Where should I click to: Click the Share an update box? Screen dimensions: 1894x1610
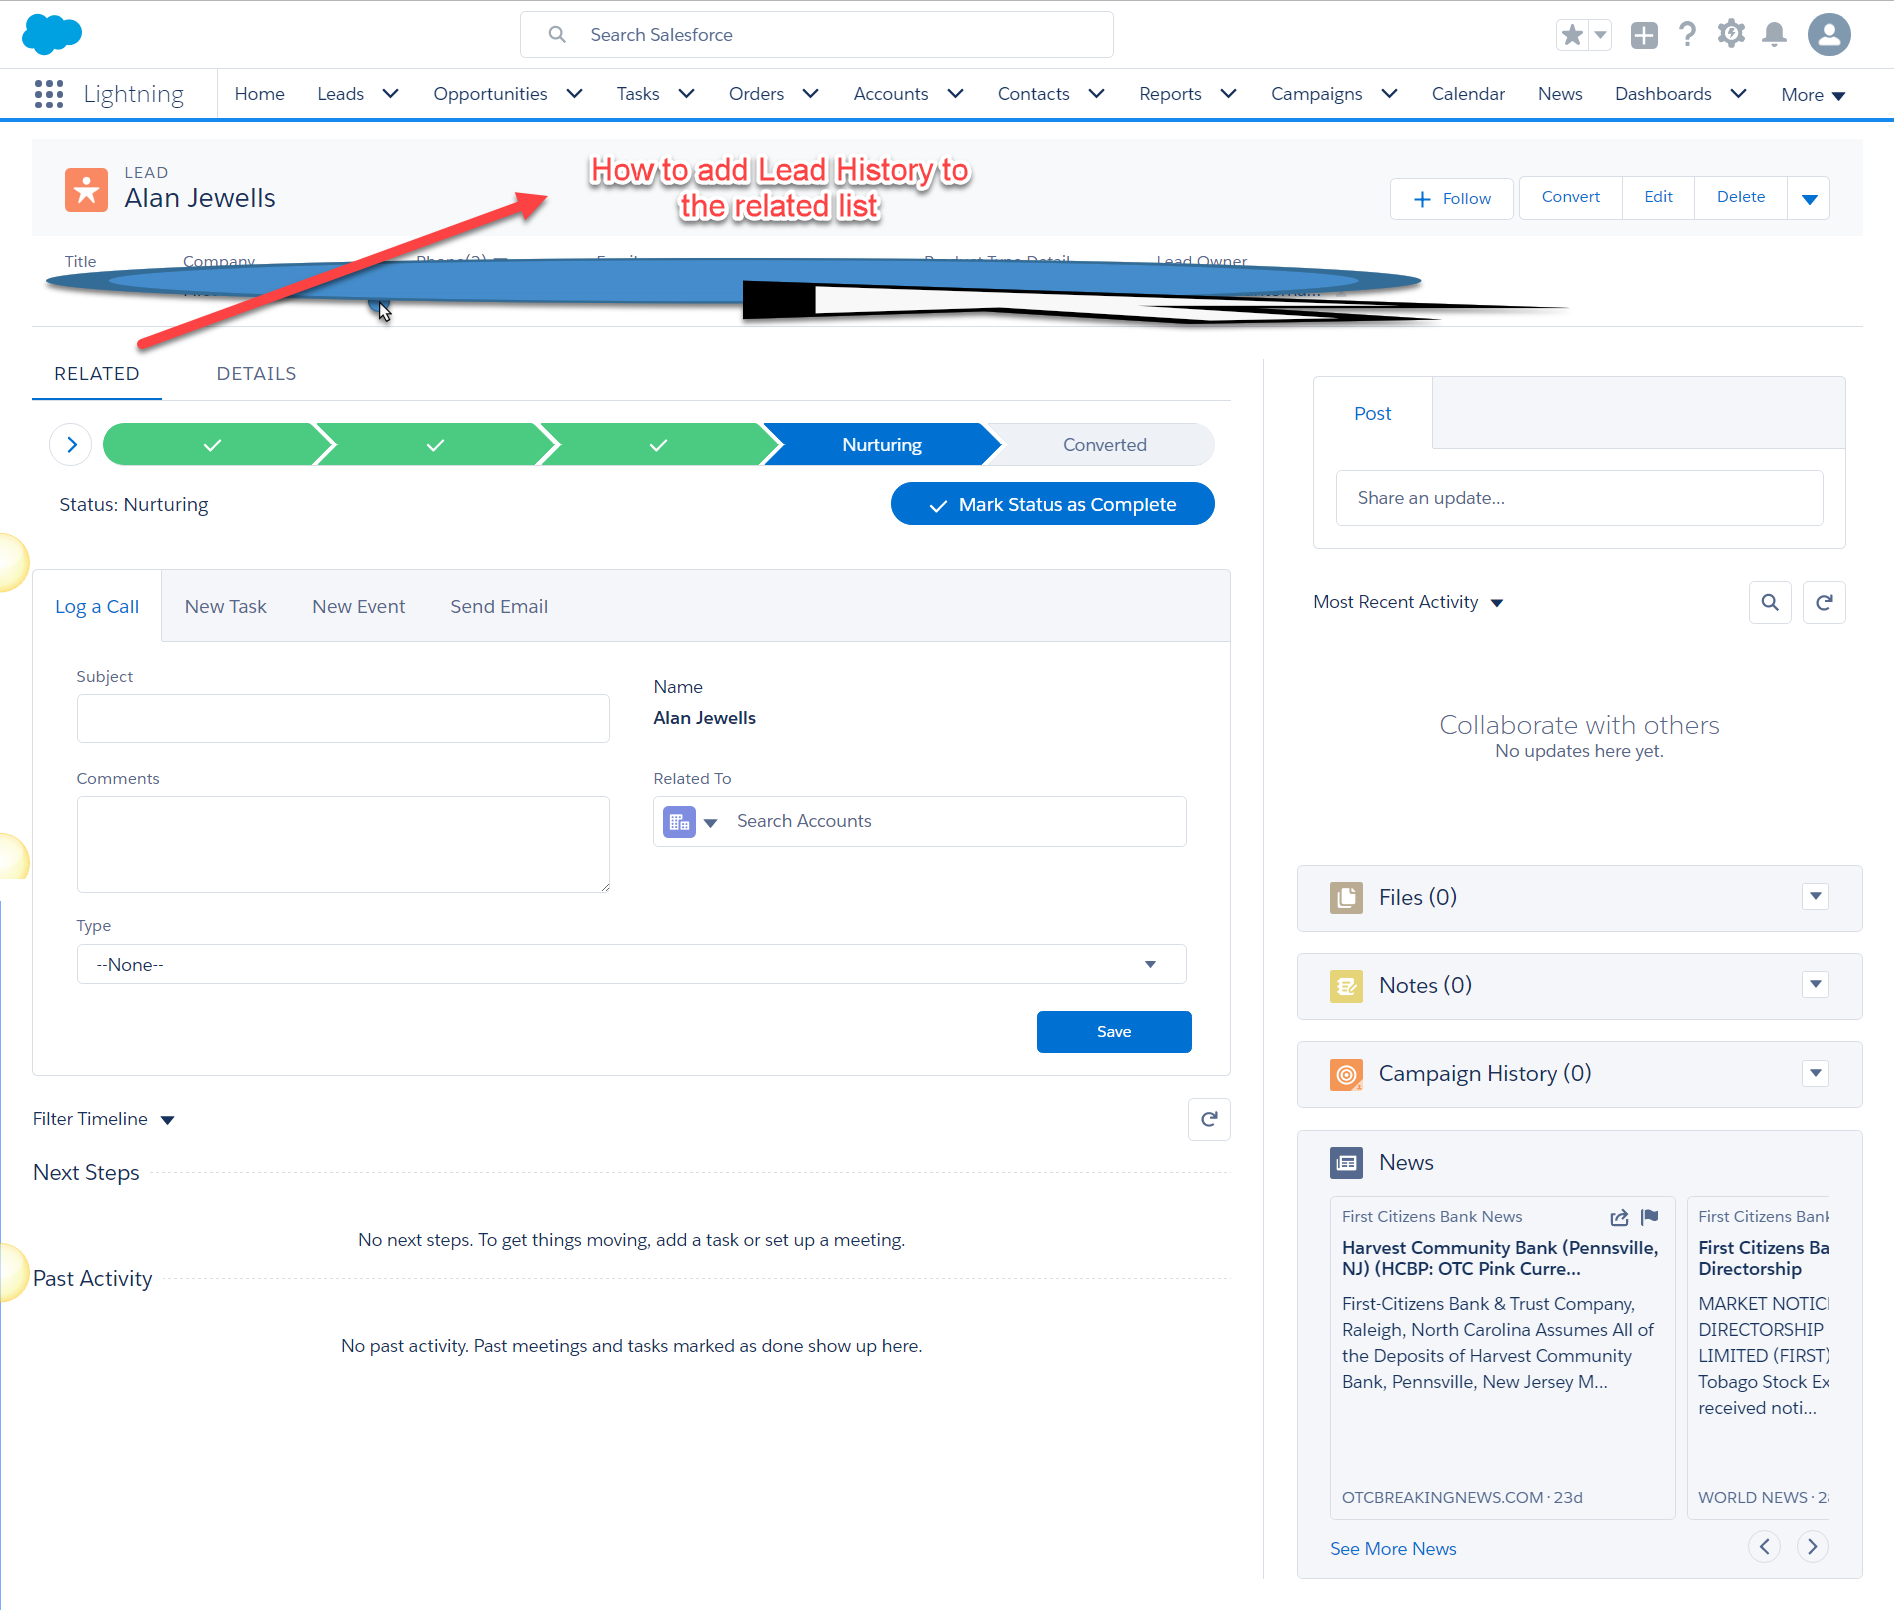point(1580,498)
